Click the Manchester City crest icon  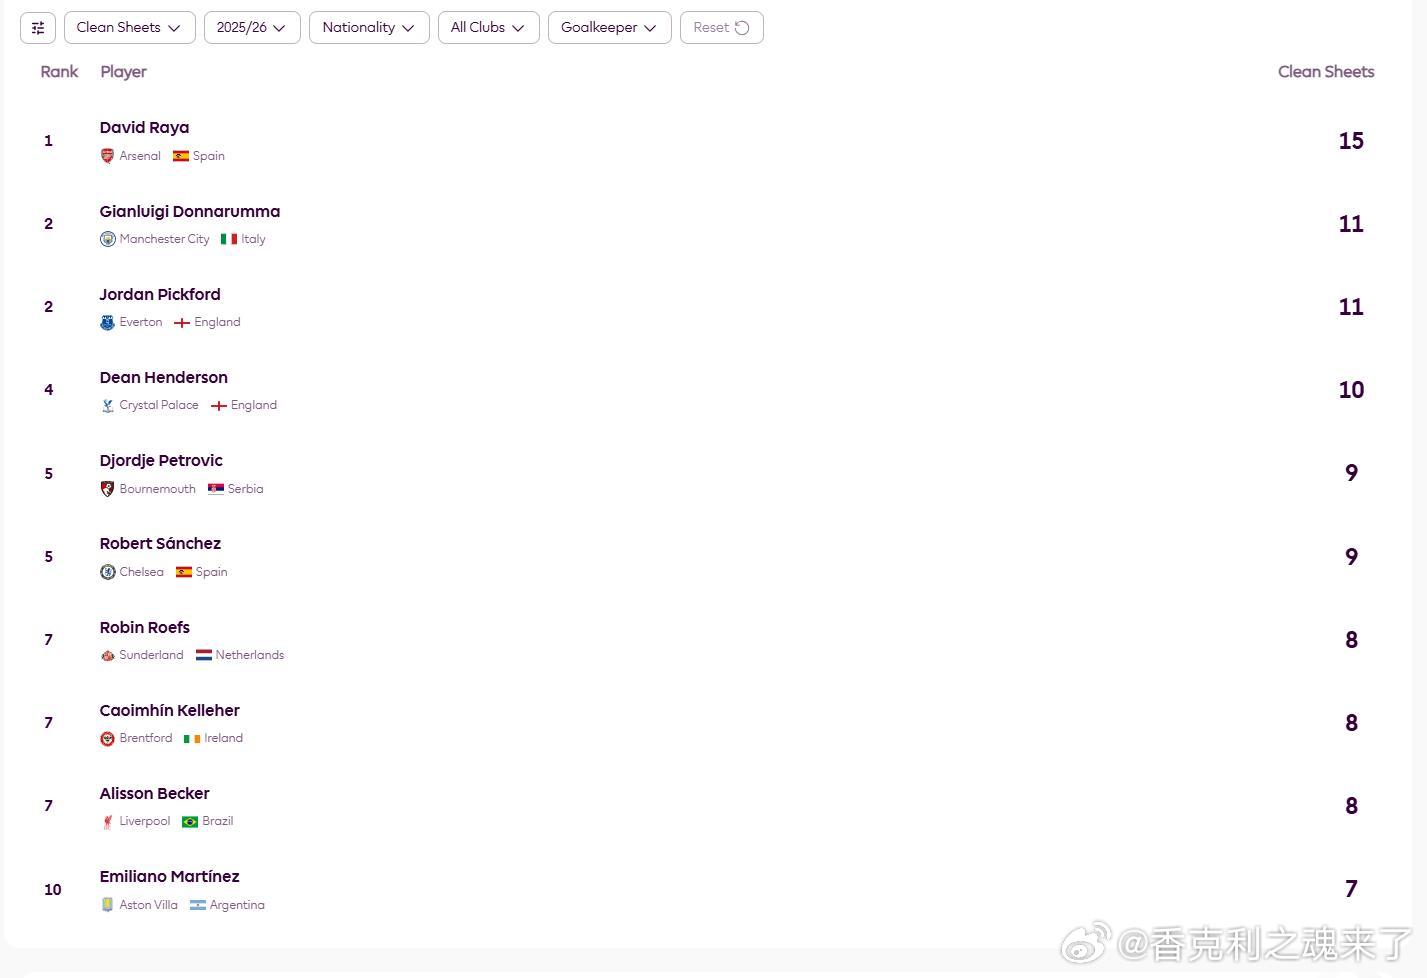coord(107,239)
